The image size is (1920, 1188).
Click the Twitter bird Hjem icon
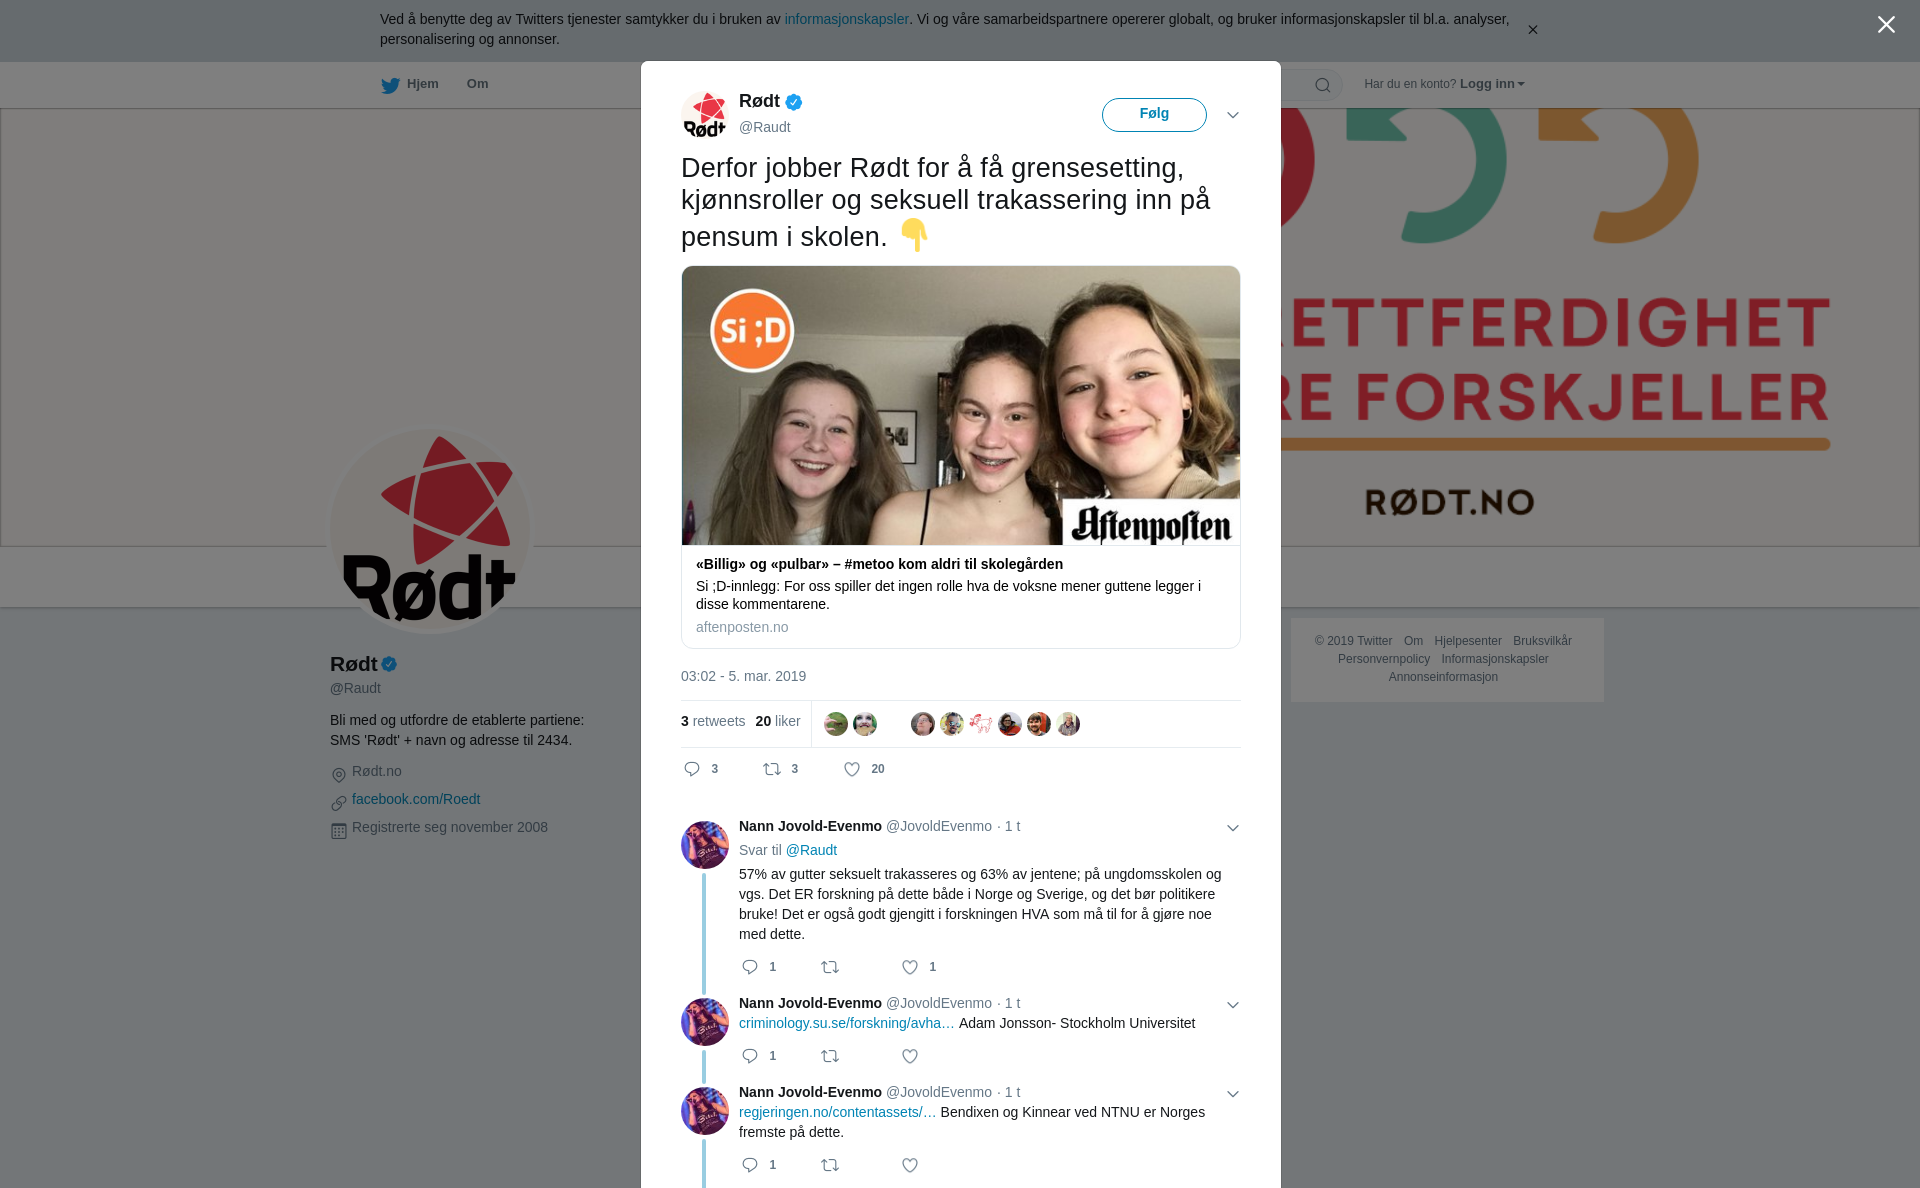[390, 85]
